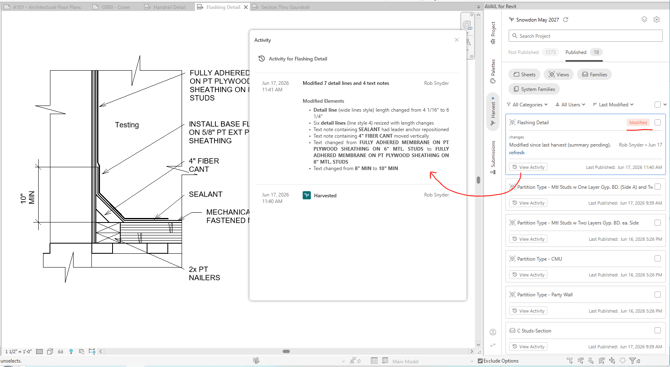Image resolution: width=670 pixels, height=367 pixels.
Task: Click the vertical scrollbar thumb of drawing view
Action: pos(479,180)
